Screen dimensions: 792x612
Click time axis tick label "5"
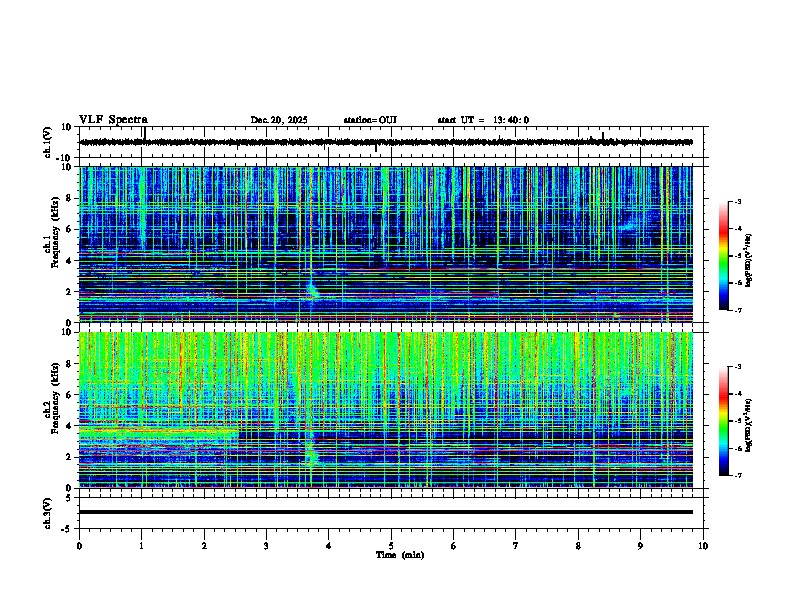[391, 546]
